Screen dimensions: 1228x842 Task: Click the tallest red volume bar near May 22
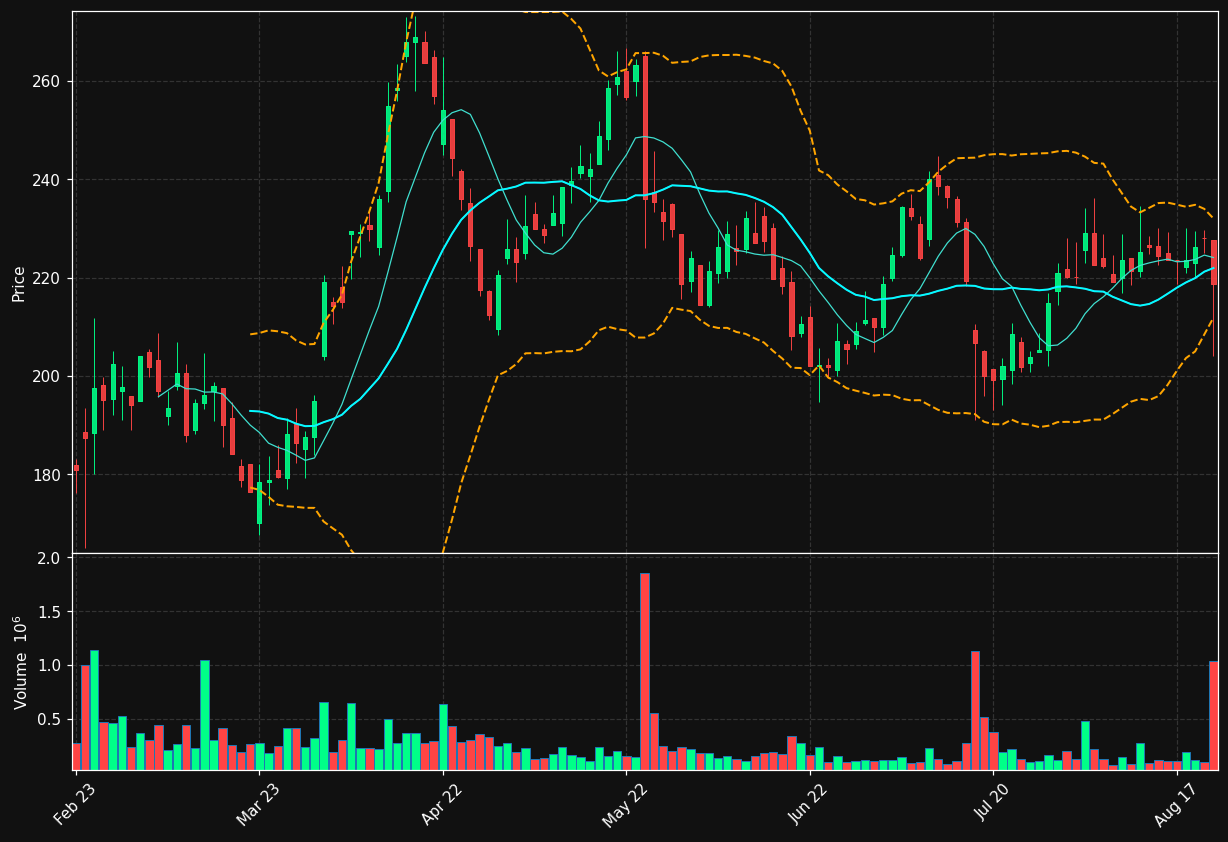pyautogui.click(x=645, y=671)
